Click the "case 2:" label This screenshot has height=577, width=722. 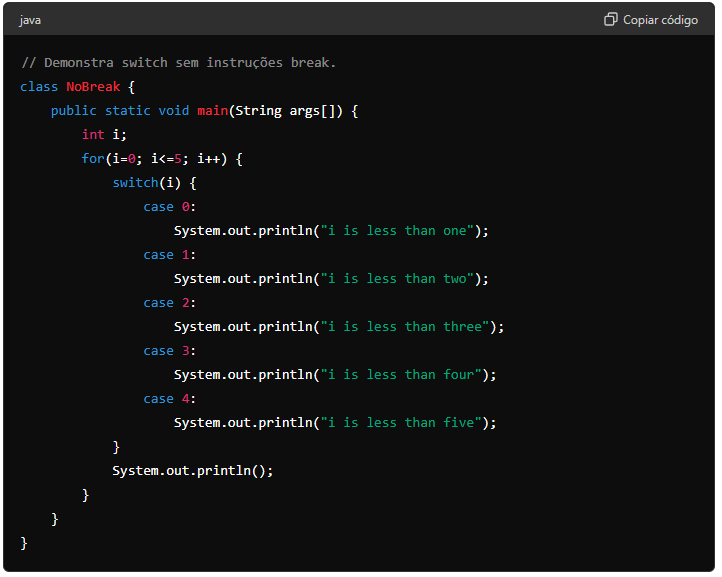click(169, 303)
